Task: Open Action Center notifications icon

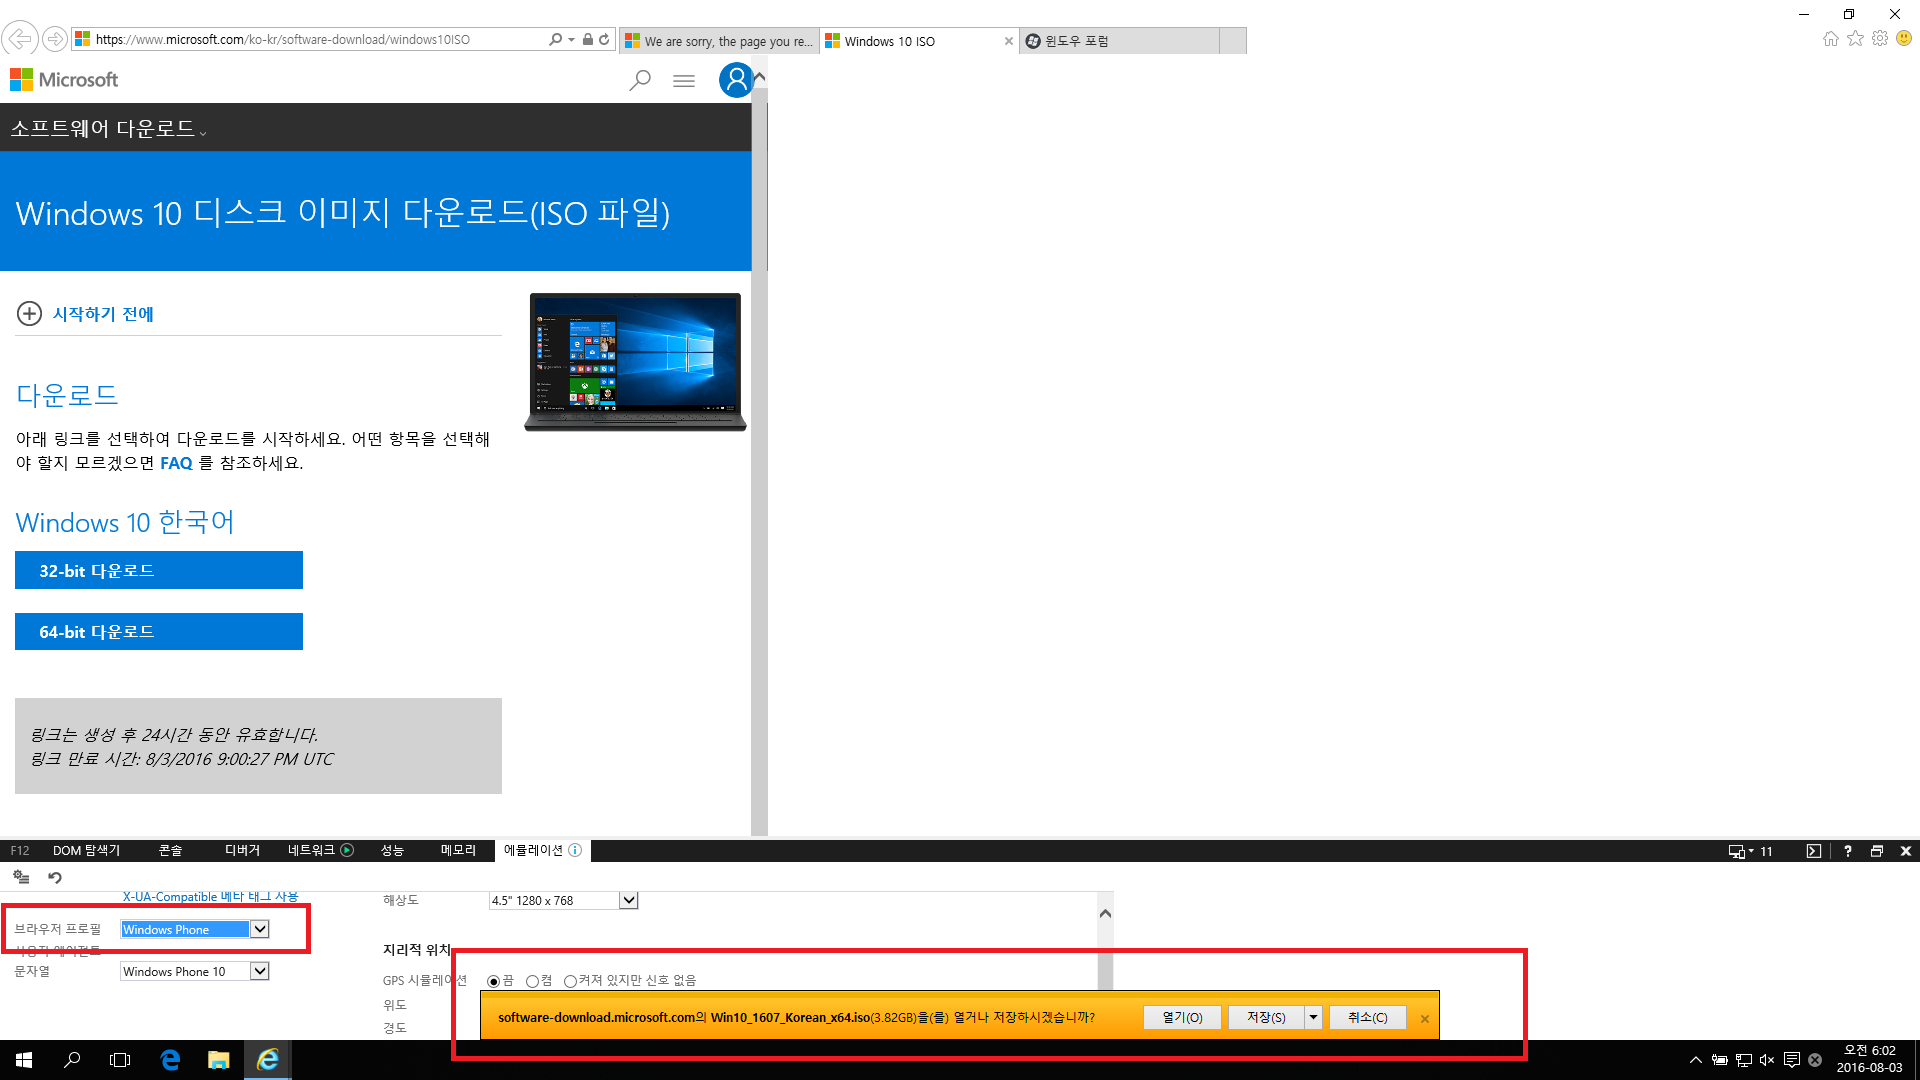Action: (x=1792, y=1060)
